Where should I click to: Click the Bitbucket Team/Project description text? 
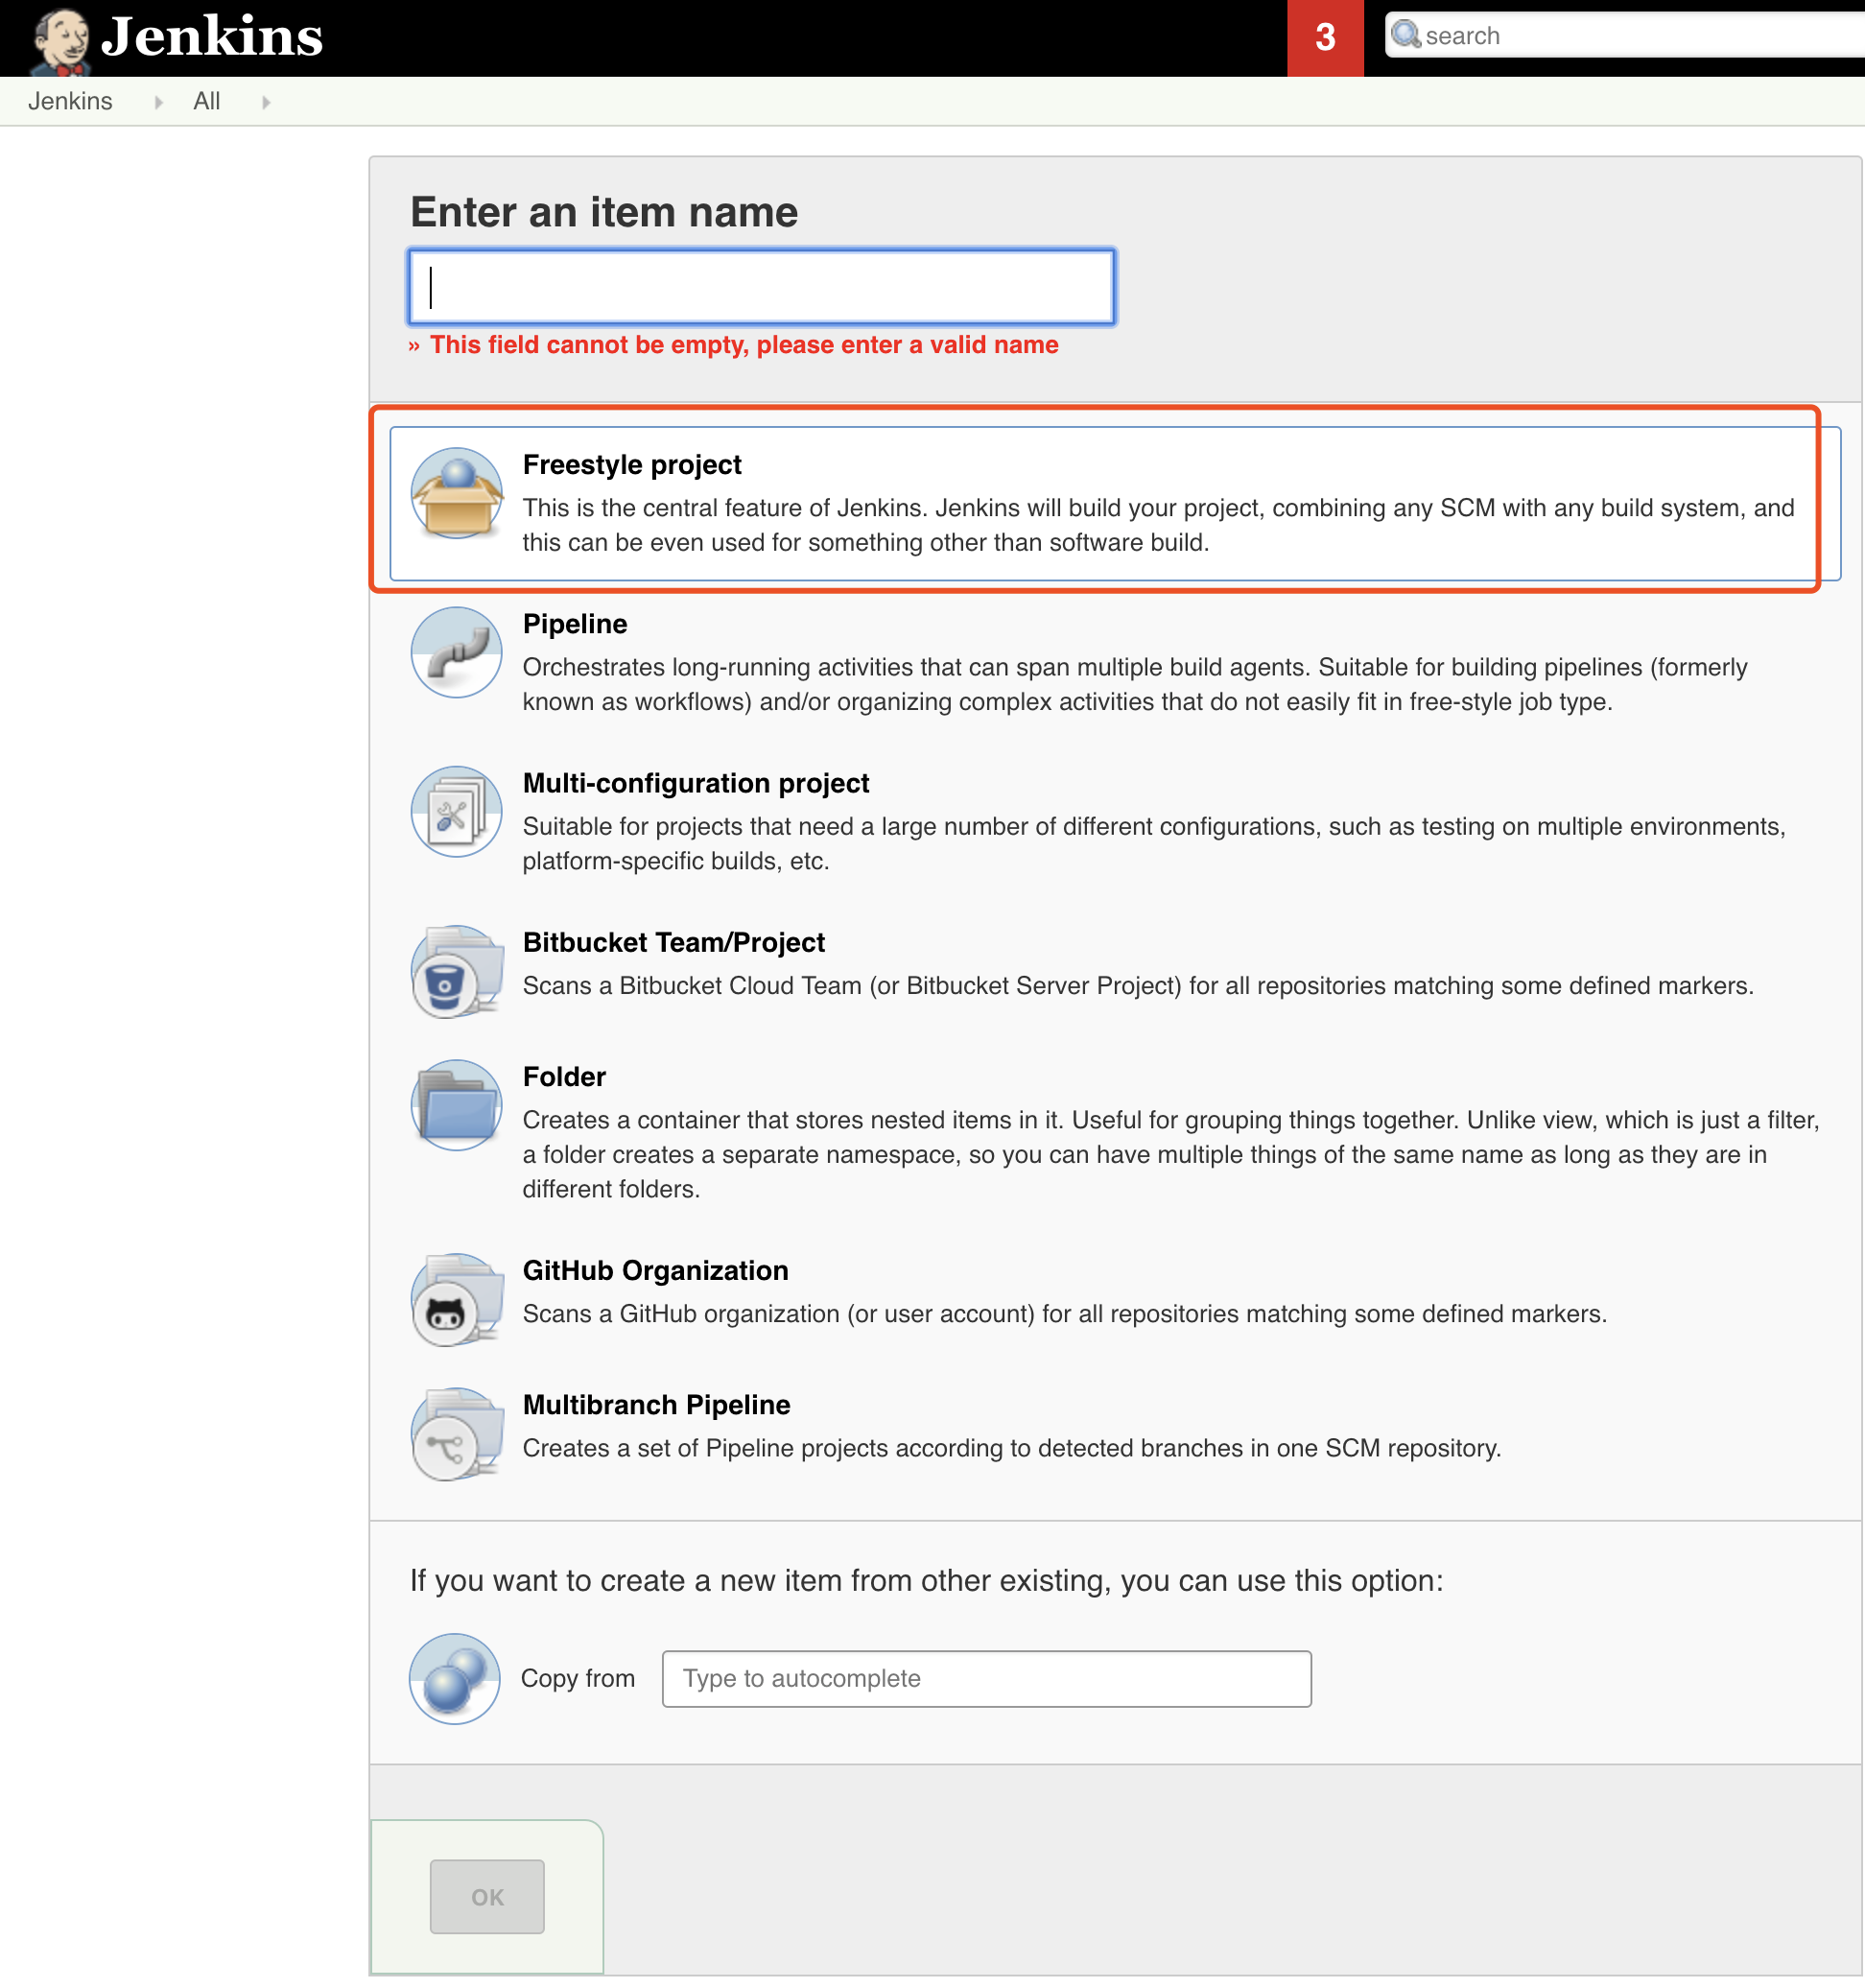pos(1138,986)
